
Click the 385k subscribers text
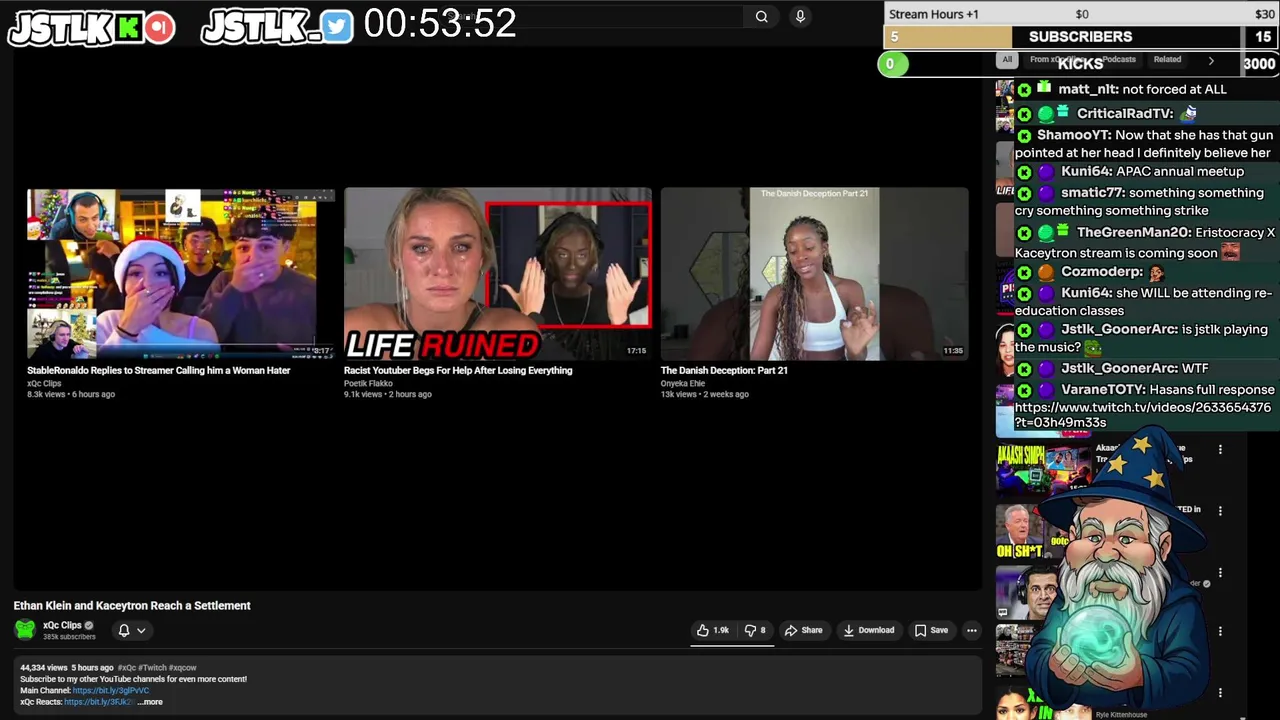69,637
